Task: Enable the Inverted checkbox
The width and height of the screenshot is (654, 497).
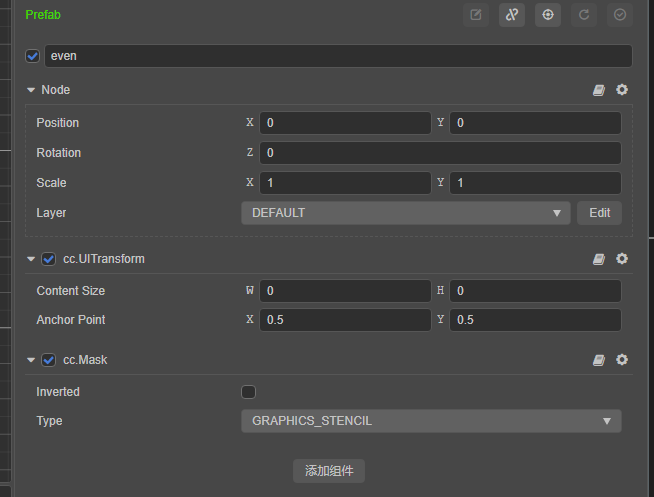Action: 248,392
